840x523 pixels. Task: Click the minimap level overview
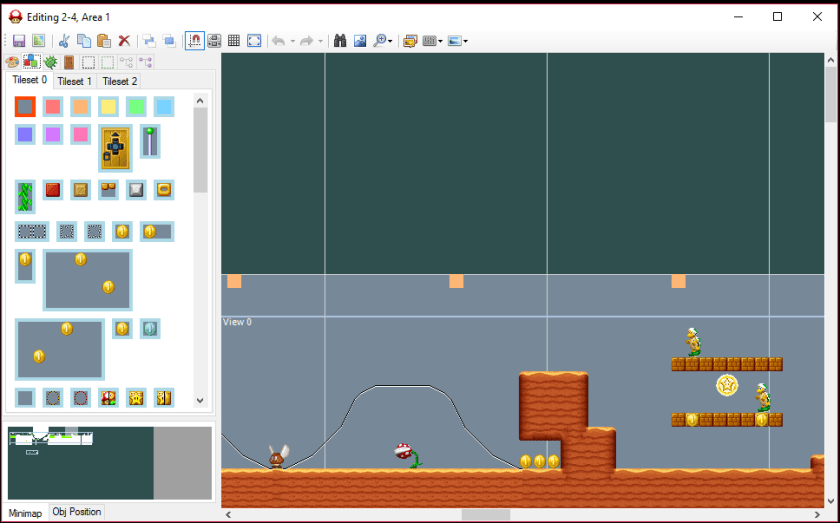click(x=80, y=463)
